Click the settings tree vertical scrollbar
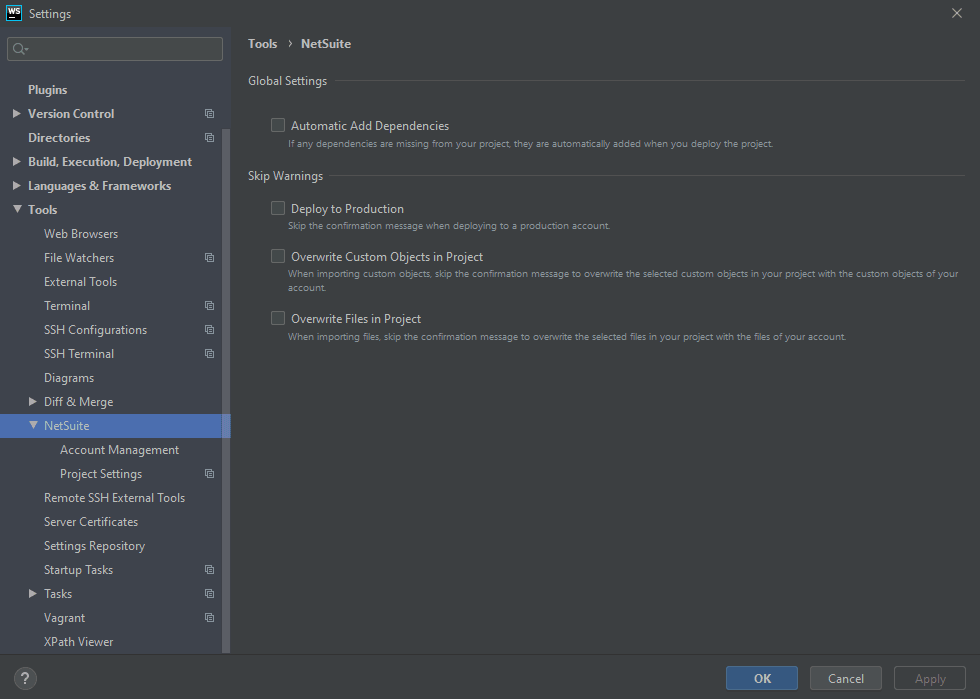 [226, 391]
